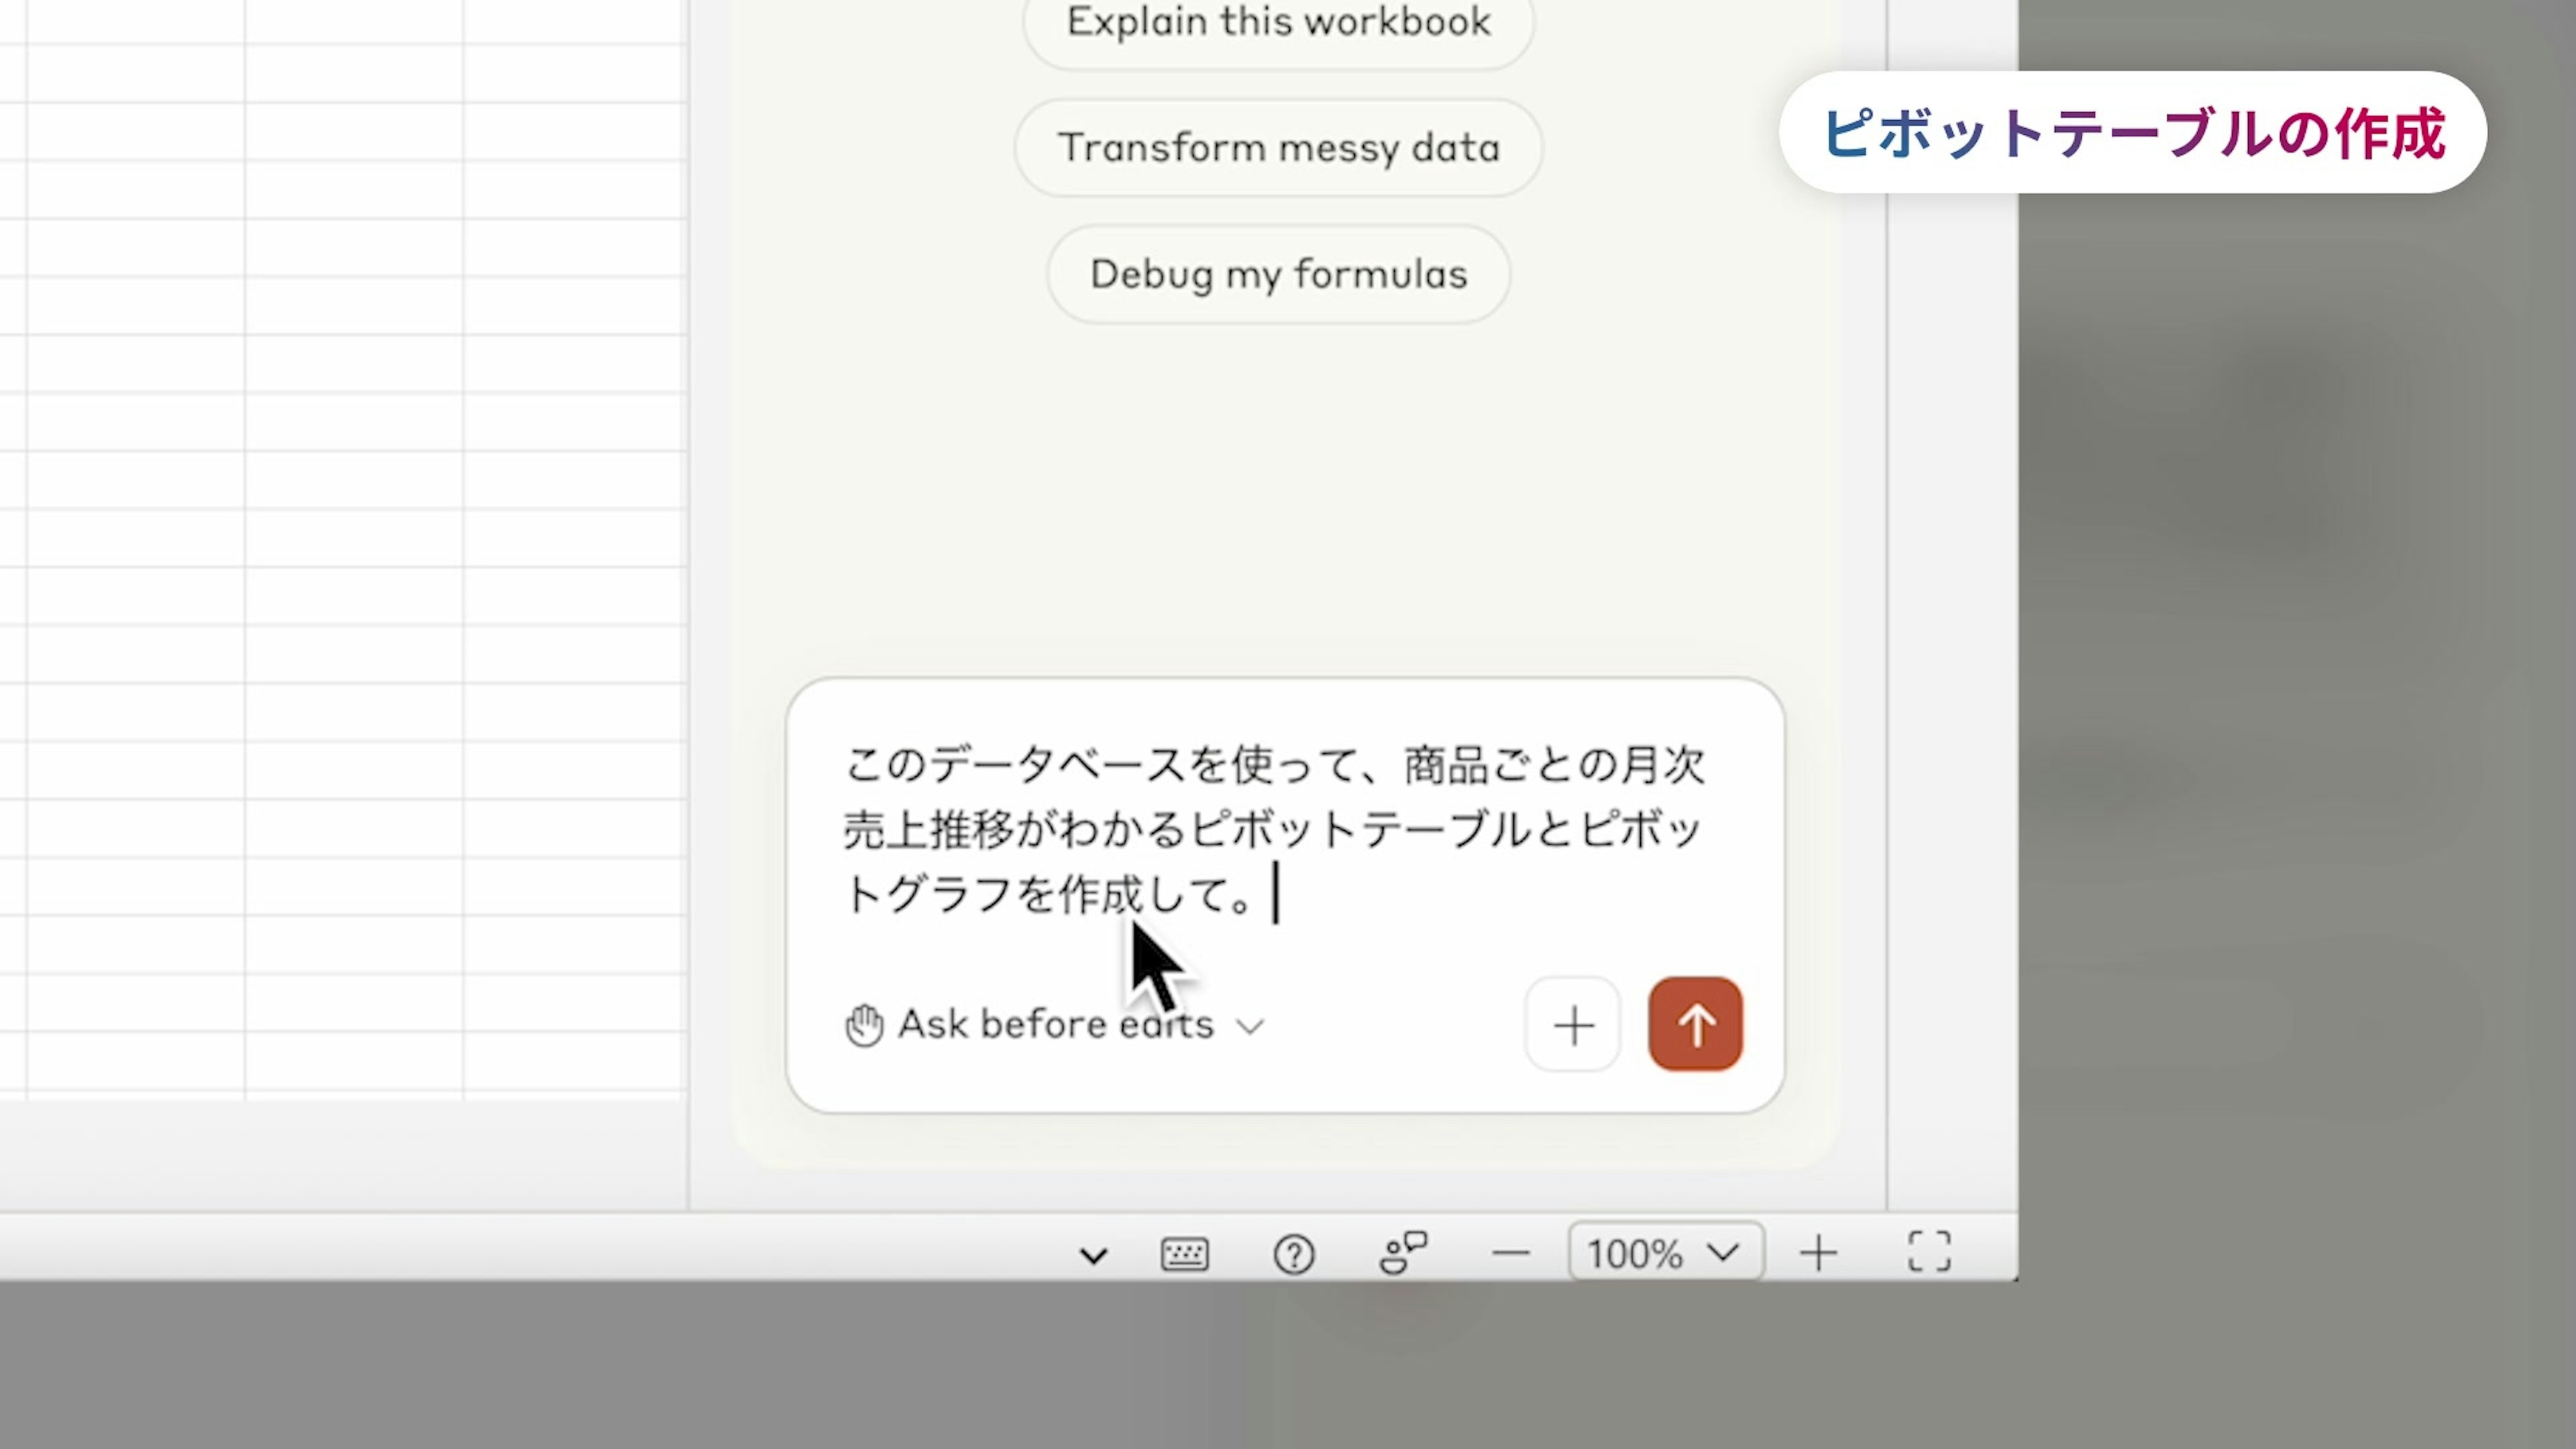Select the Debug my formulas suggestion
Screen dimensions: 2576x1449
[x=1278, y=274]
